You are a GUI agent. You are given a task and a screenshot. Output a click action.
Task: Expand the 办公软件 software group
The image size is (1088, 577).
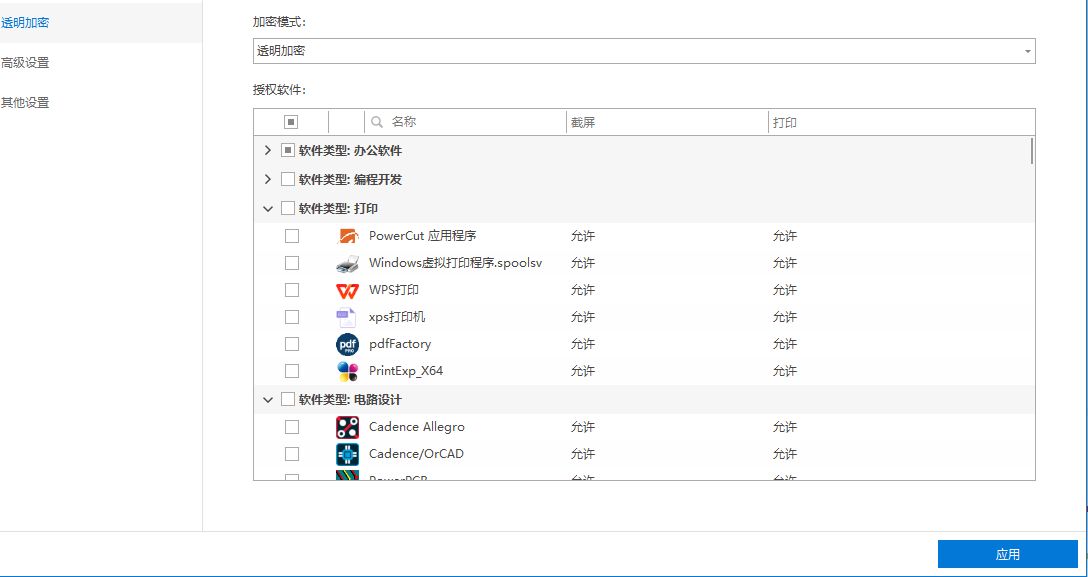pos(269,150)
